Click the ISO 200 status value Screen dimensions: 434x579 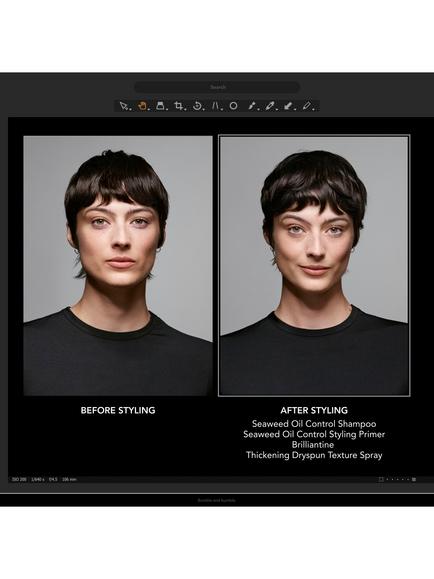pos(19,479)
